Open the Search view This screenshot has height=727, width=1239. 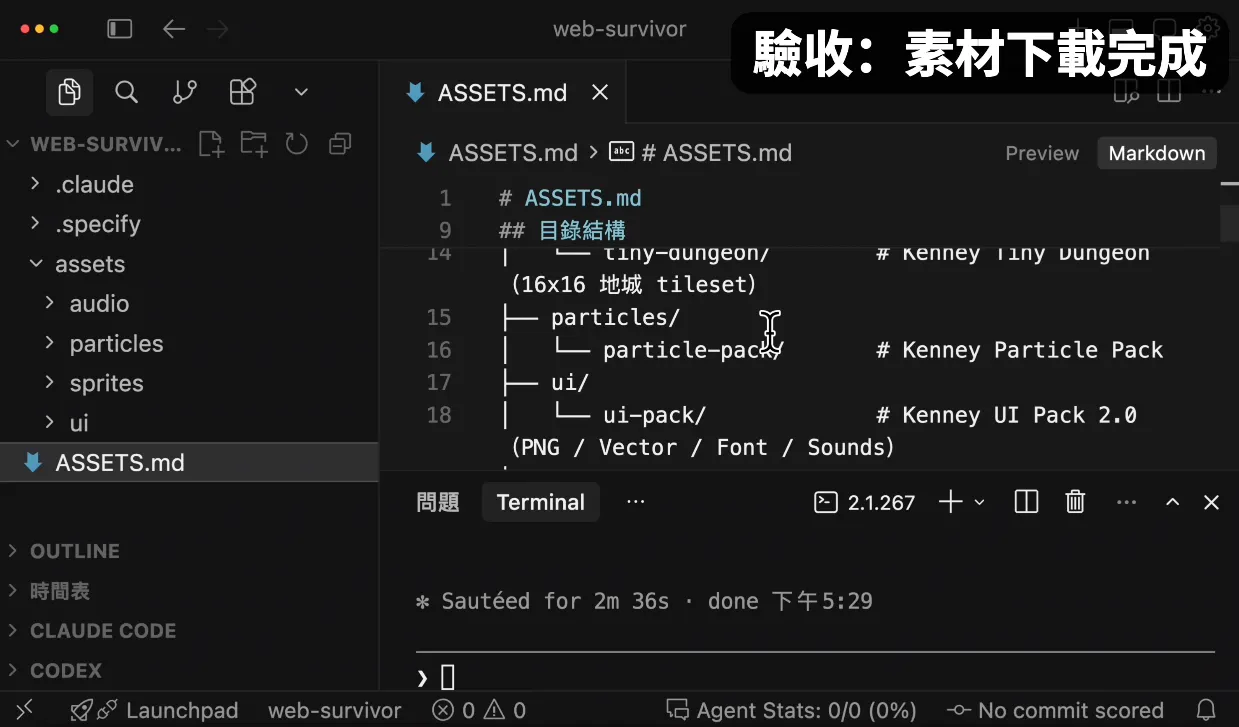(x=126, y=92)
